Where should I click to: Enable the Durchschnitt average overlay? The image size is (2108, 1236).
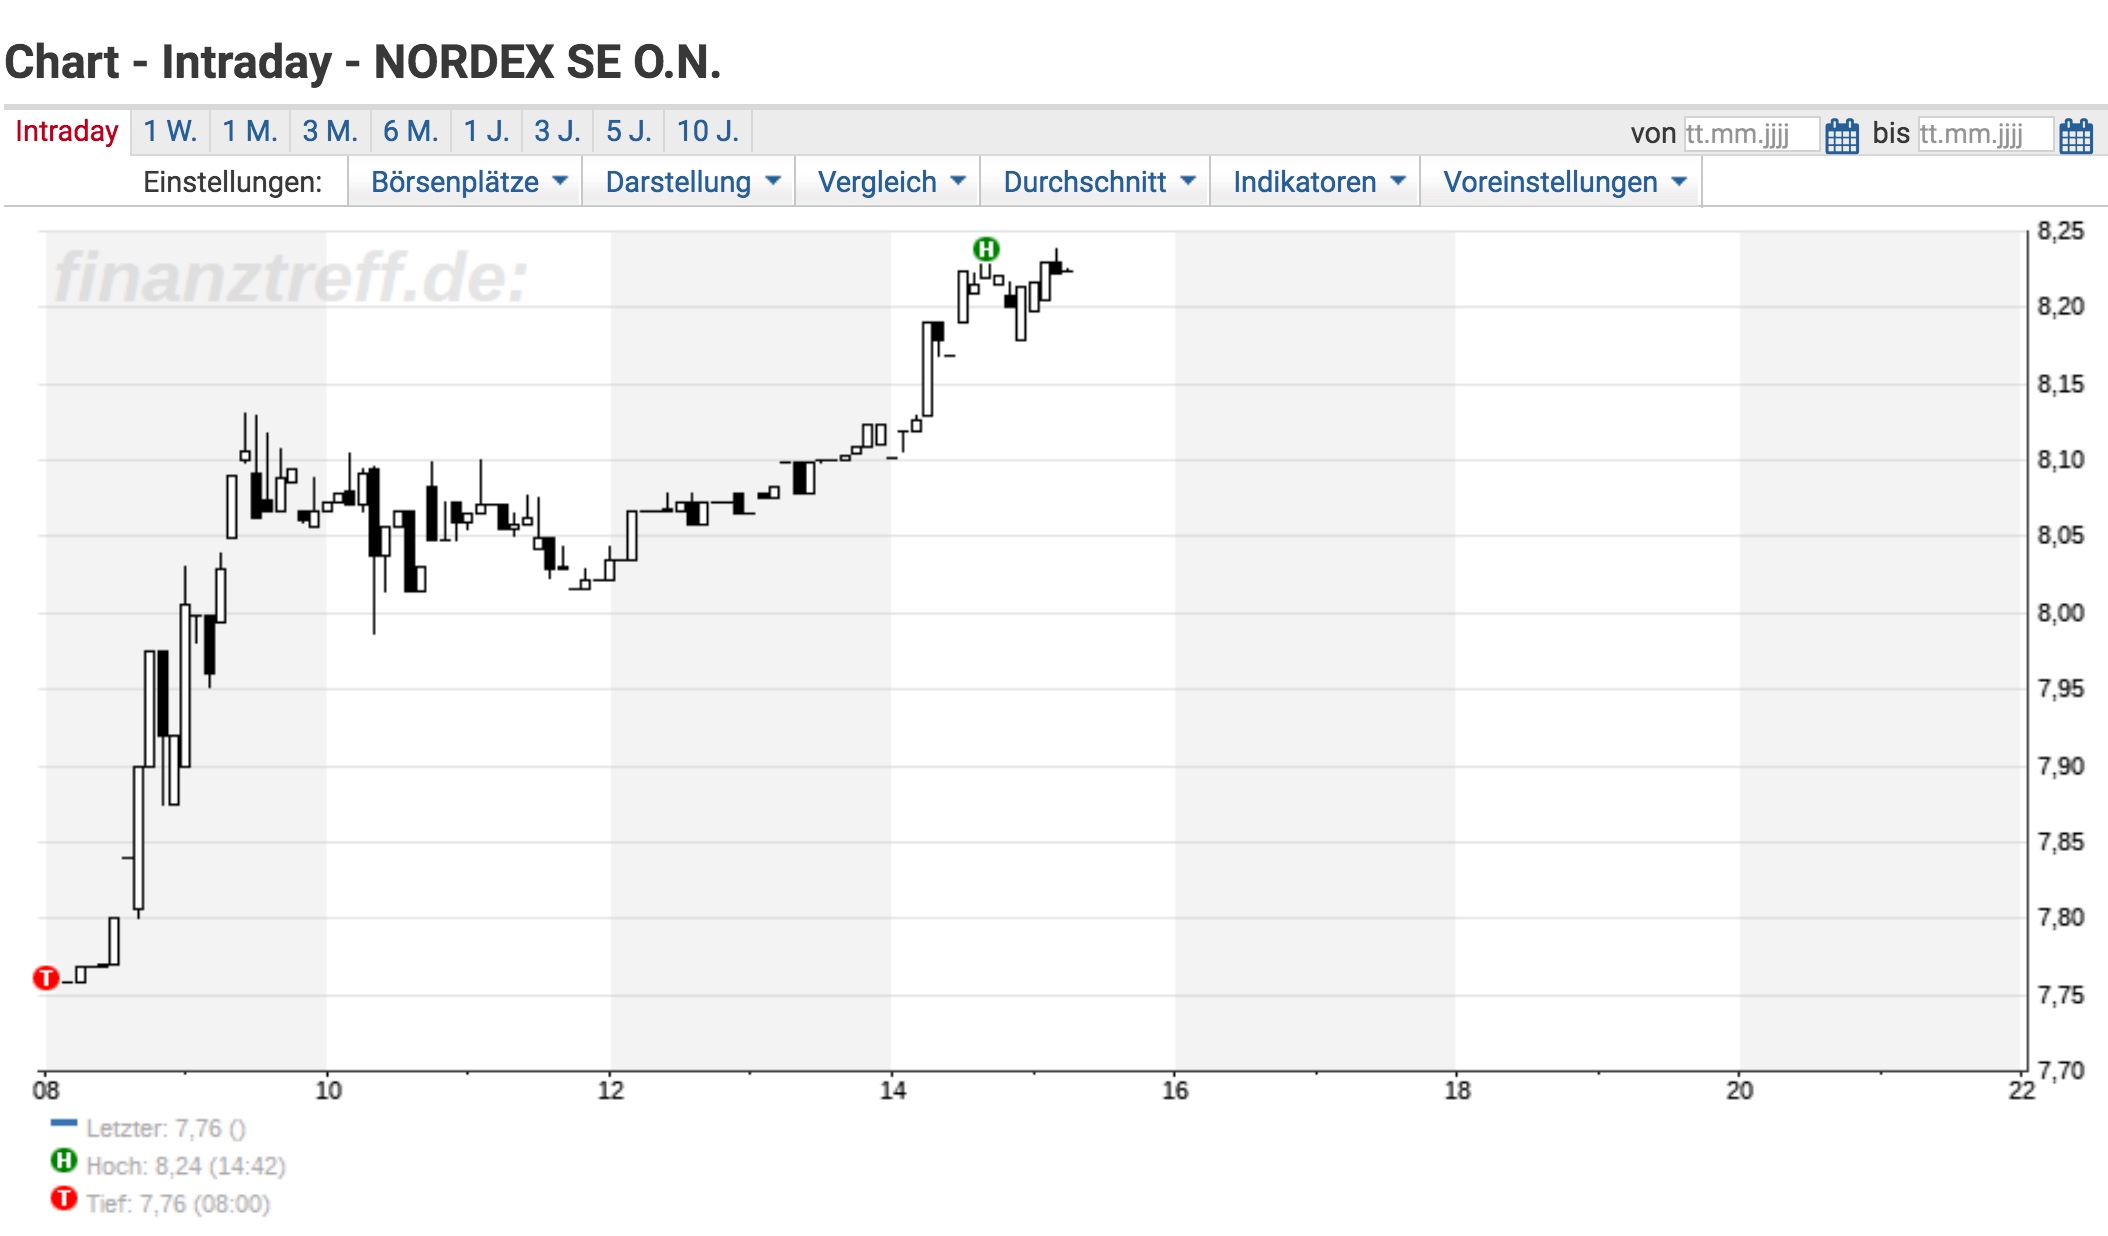tap(1095, 181)
